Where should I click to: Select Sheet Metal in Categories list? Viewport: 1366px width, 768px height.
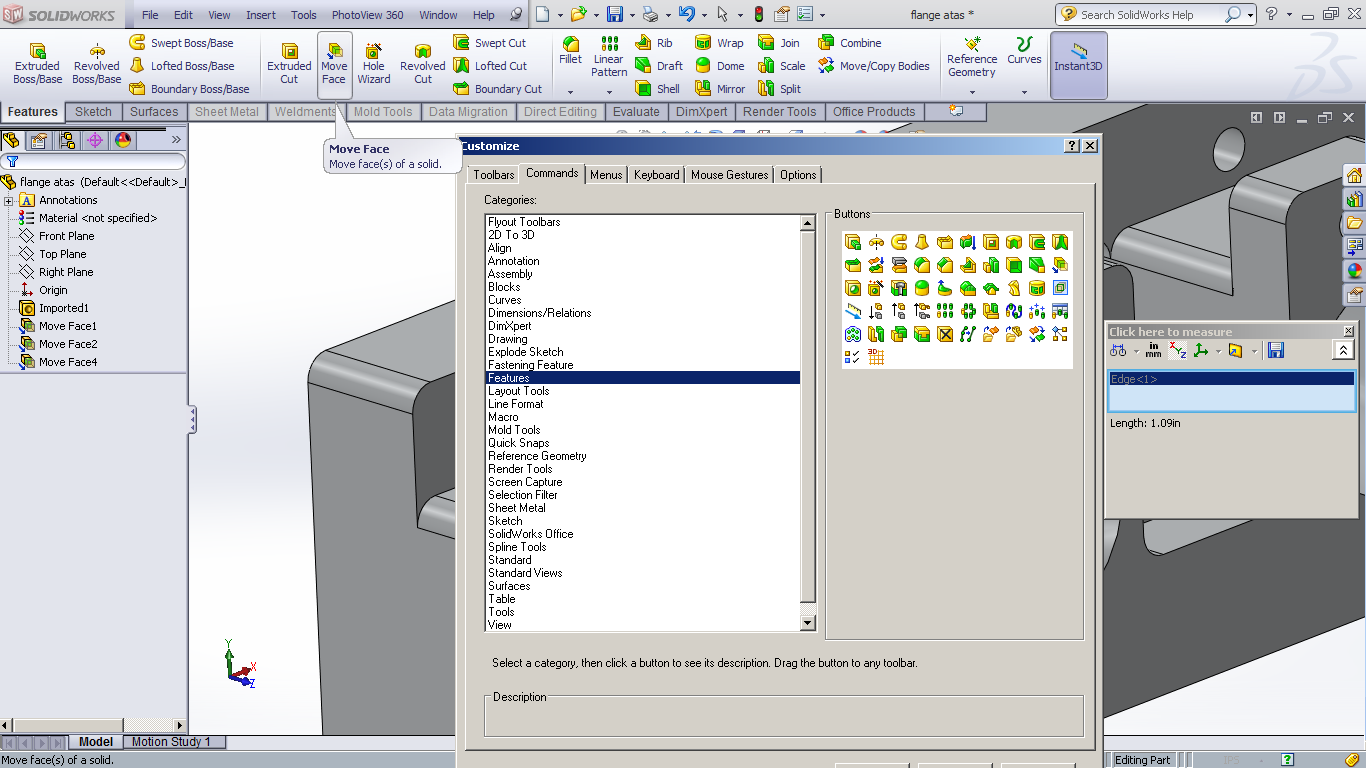pos(516,508)
